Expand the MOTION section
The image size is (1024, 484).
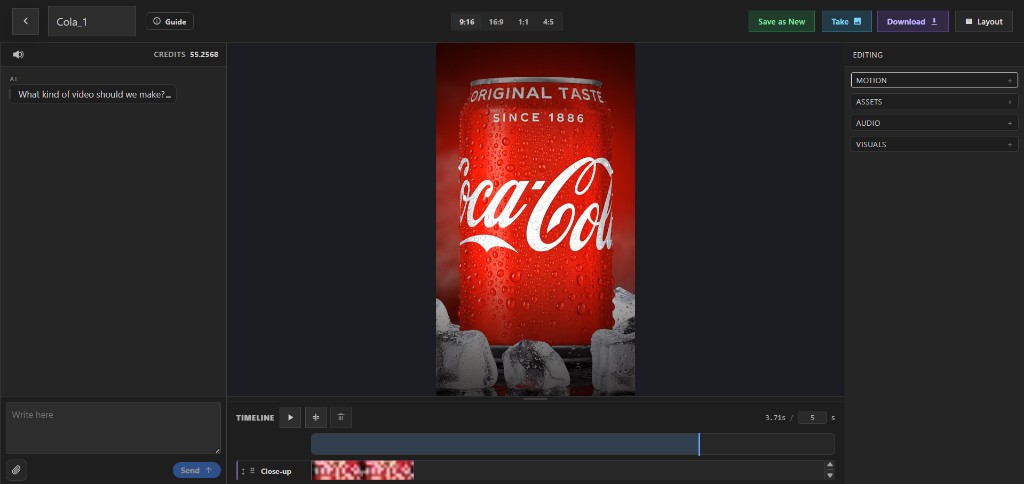934,80
